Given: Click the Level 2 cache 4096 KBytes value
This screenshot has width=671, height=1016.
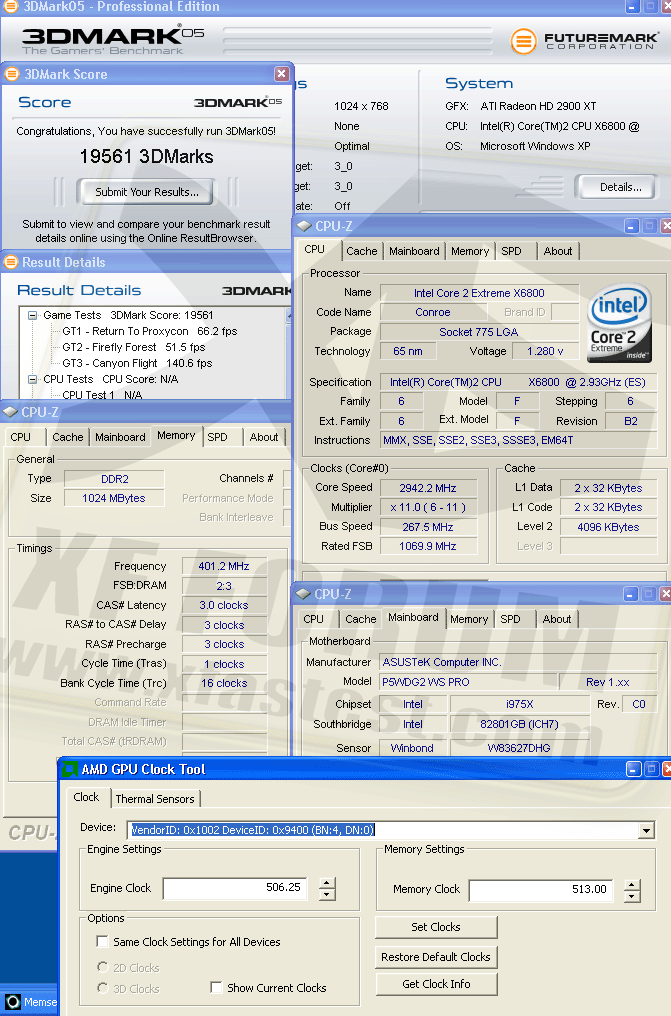Looking at the screenshot, I should pyautogui.click(x=608, y=527).
